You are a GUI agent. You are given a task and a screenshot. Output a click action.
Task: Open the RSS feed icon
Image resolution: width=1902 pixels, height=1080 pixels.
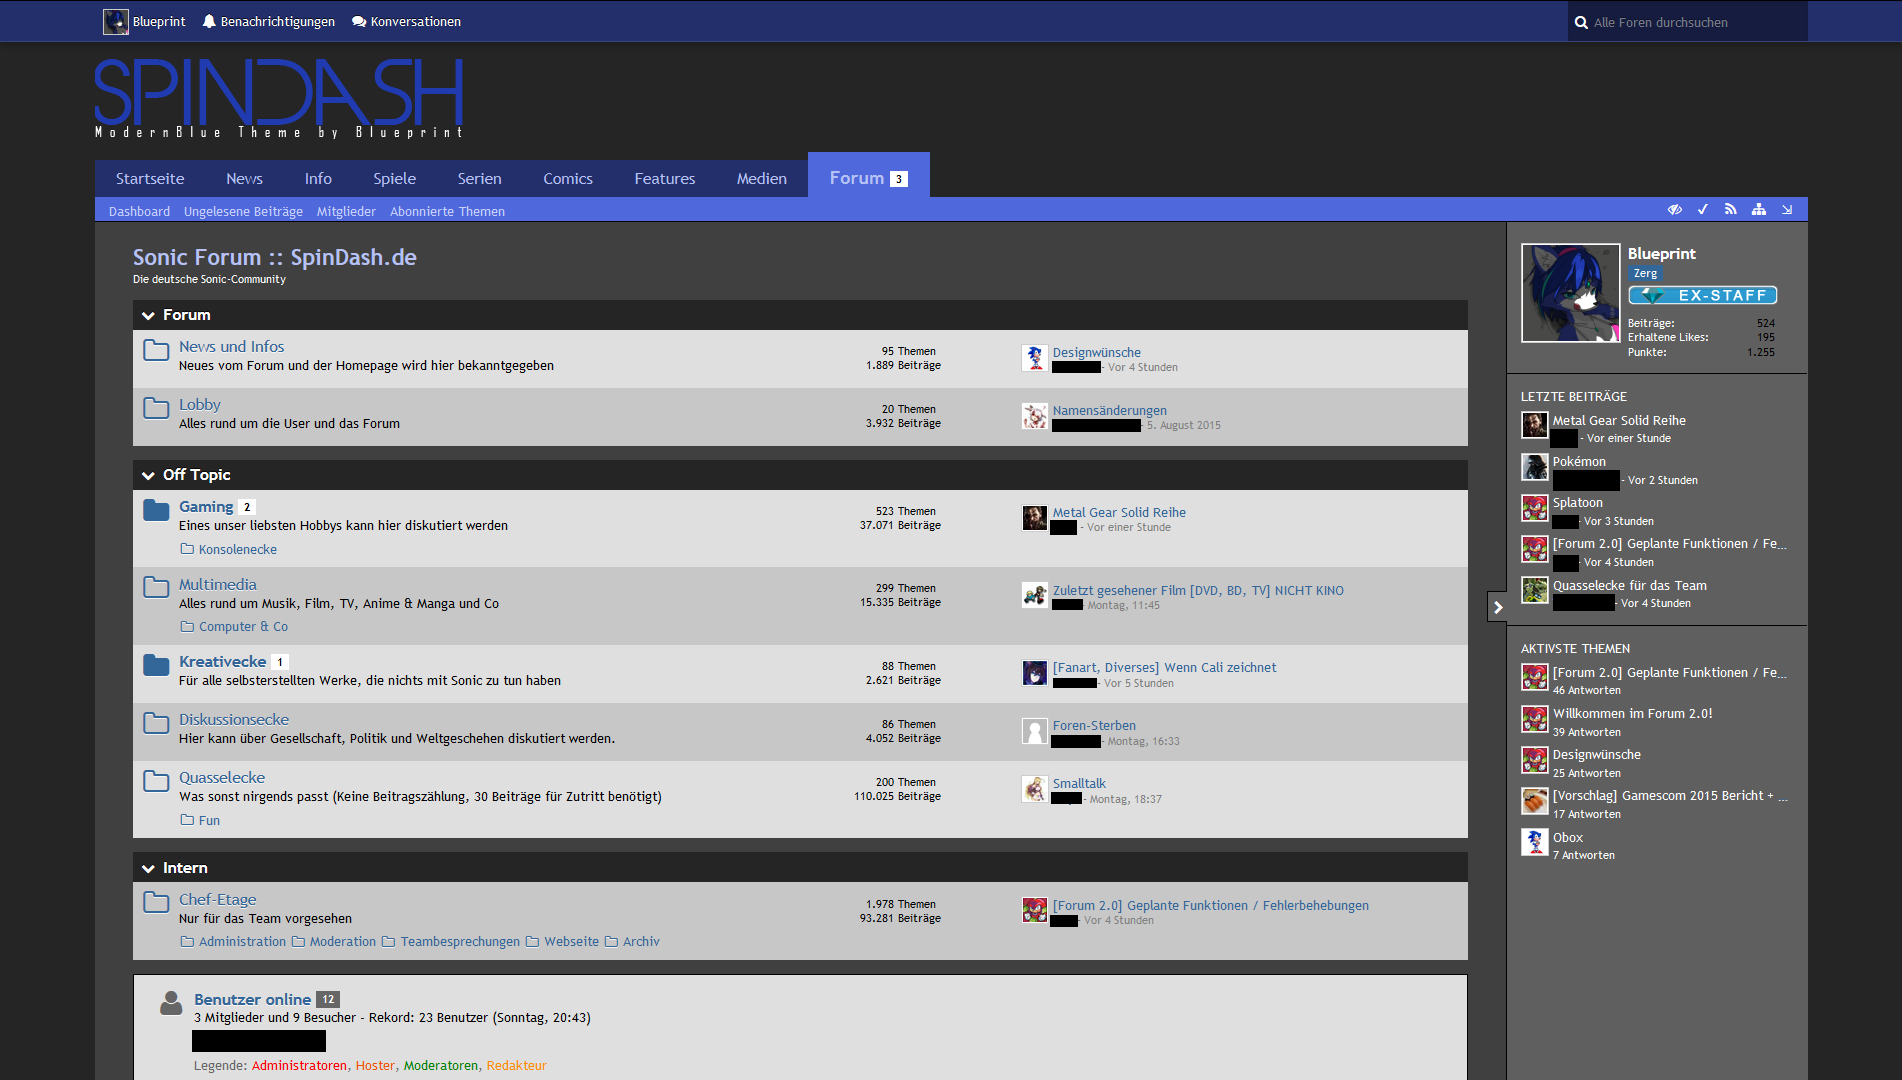click(x=1731, y=210)
